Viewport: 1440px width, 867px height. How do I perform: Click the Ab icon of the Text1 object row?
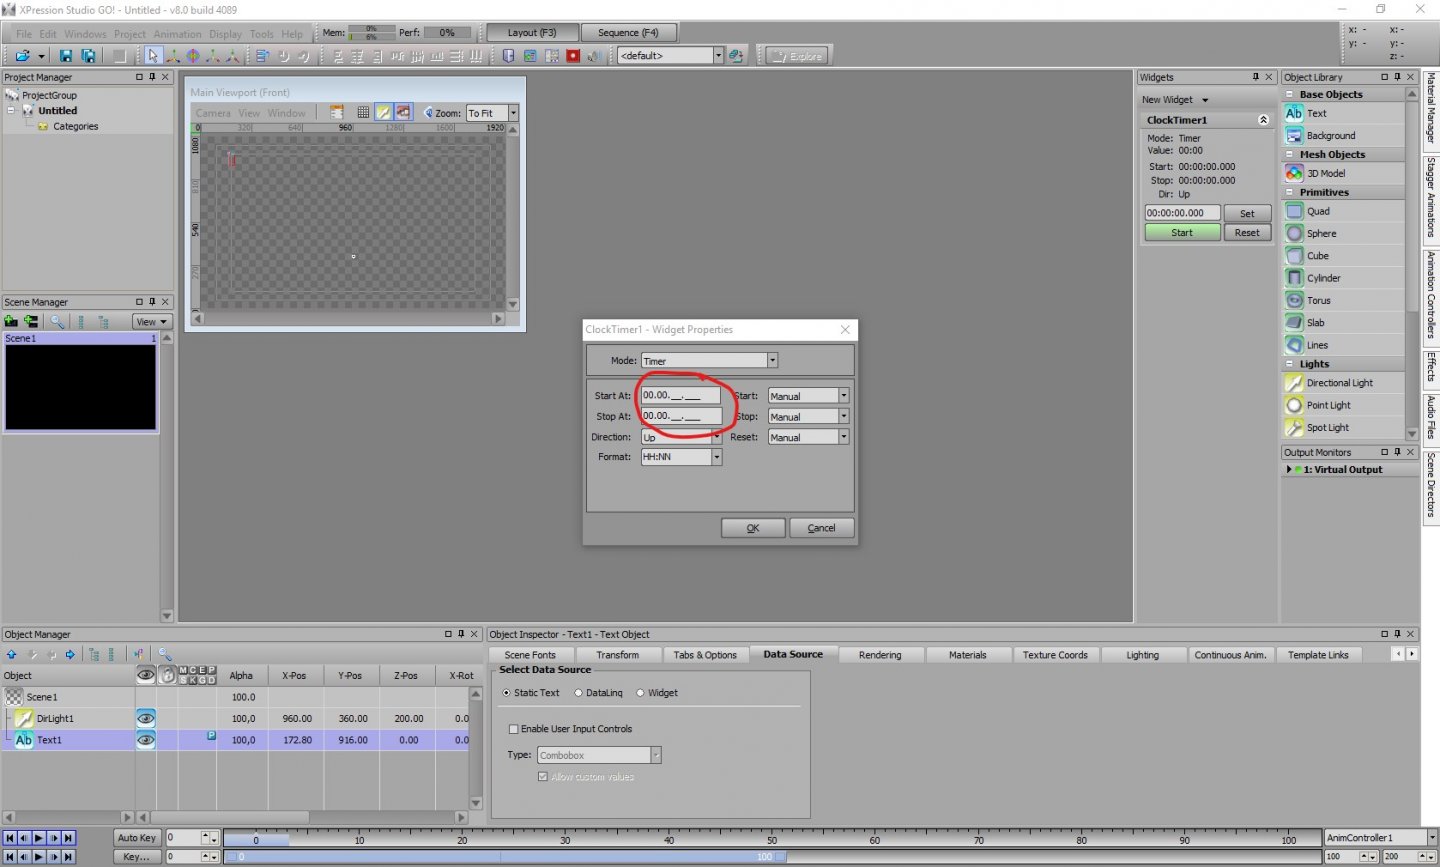(x=24, y=740)
